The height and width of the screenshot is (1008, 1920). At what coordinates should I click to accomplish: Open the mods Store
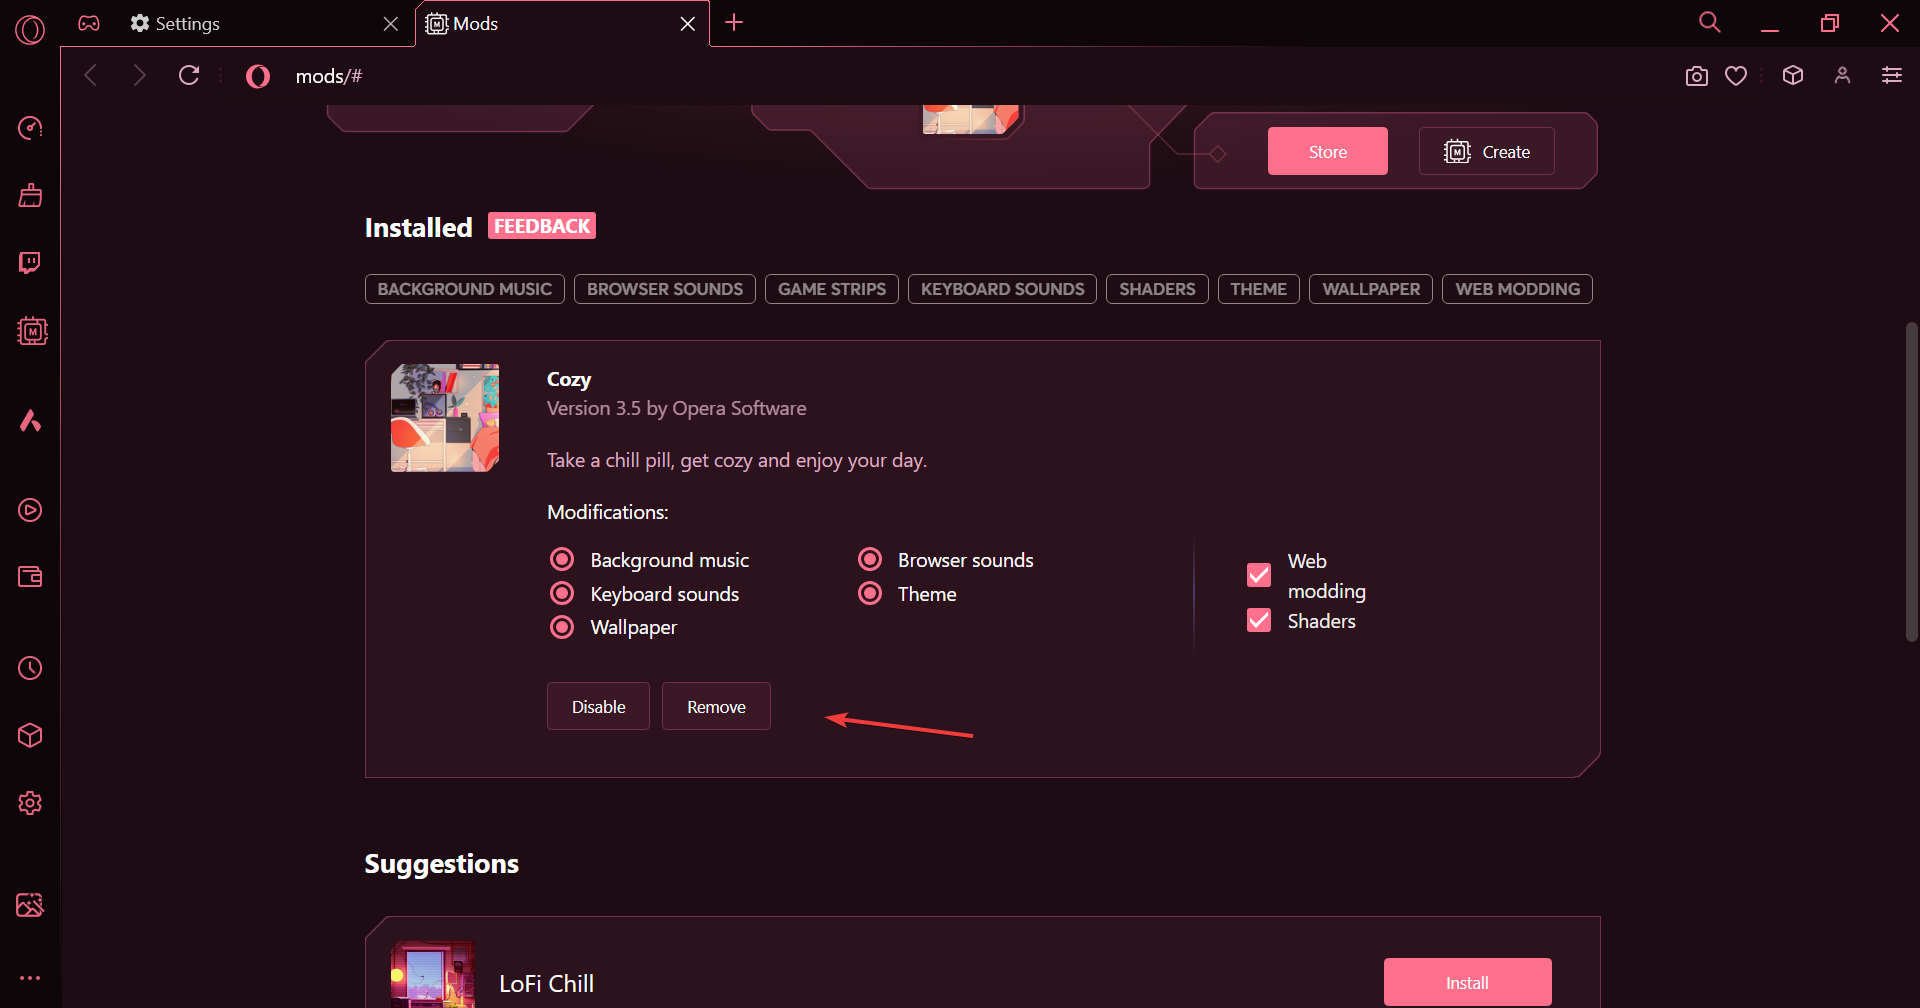tap(1328, 152)
